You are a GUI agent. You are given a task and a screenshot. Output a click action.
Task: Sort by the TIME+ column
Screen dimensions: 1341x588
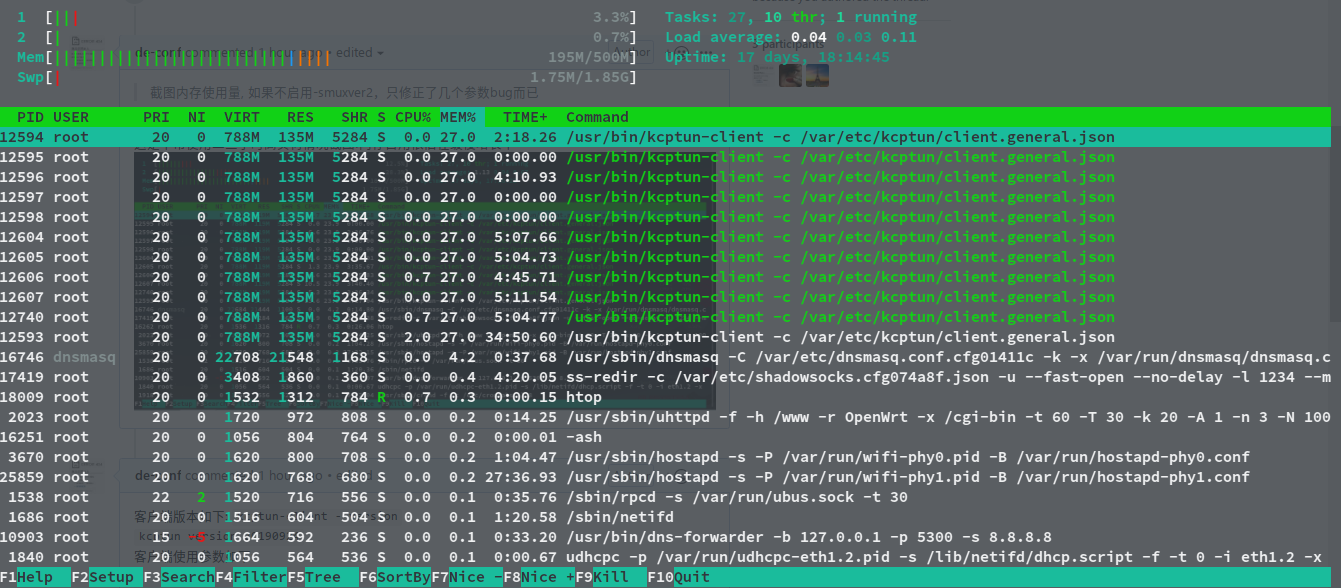click(x=524, y=117)
